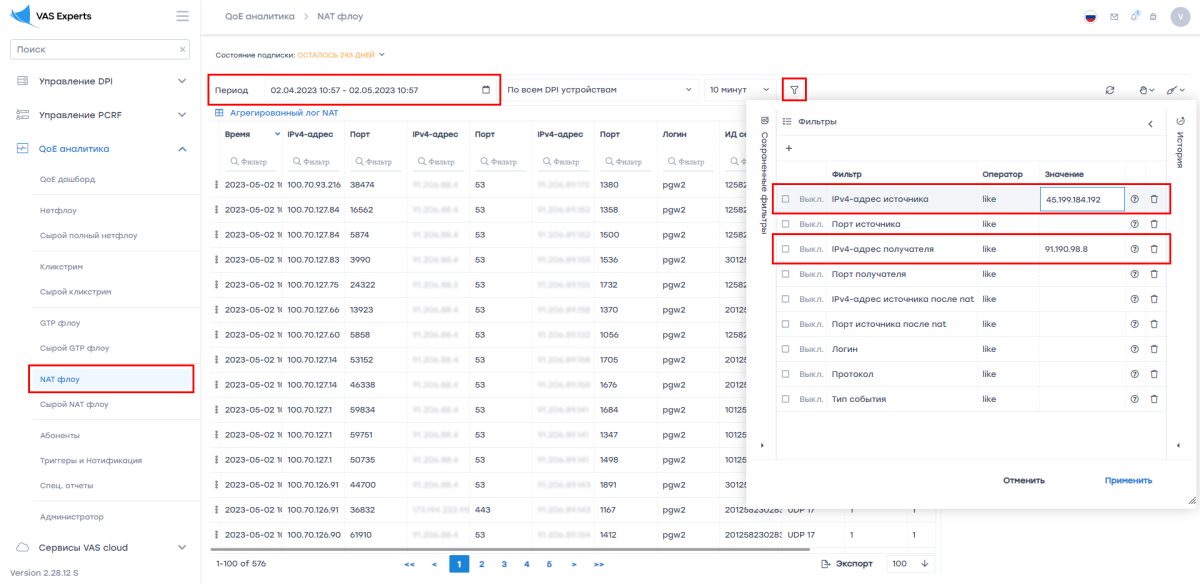Delete the Тип события filter row
The width and height of the screenshot is (1200, 587).
(1154, 399)
